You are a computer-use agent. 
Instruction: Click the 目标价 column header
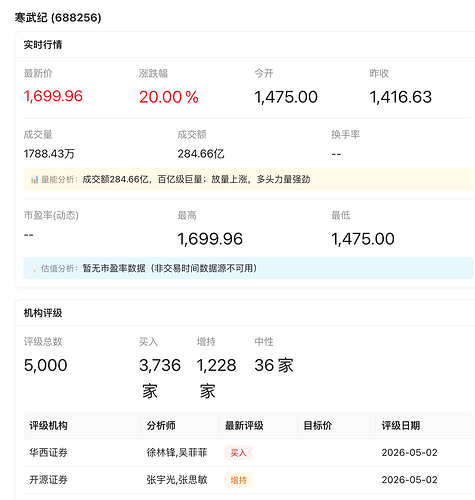coord(318,425)
